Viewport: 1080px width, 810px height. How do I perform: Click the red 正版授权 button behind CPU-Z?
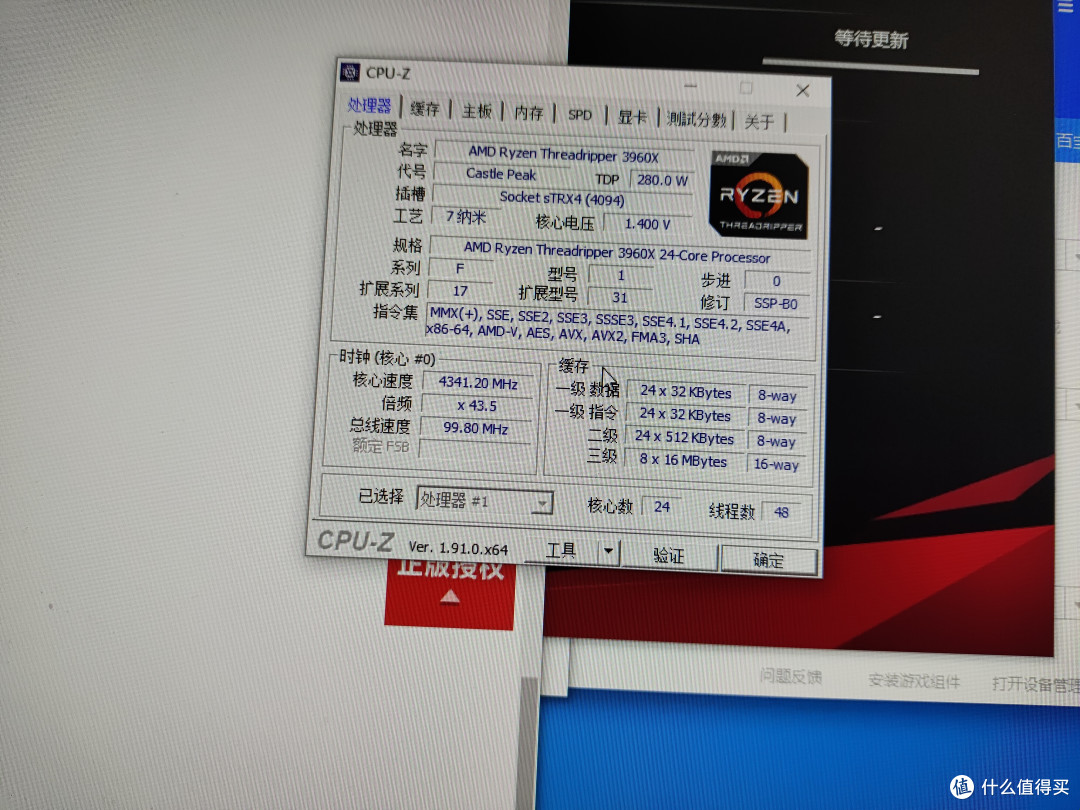pos(450,593)
